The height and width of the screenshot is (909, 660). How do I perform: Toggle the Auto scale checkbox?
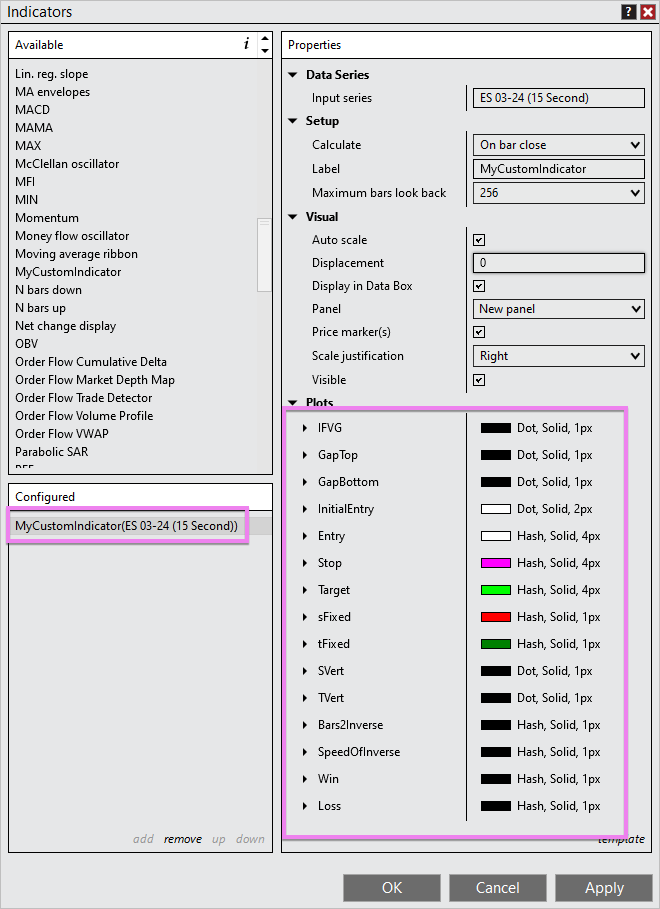(479, 240)
